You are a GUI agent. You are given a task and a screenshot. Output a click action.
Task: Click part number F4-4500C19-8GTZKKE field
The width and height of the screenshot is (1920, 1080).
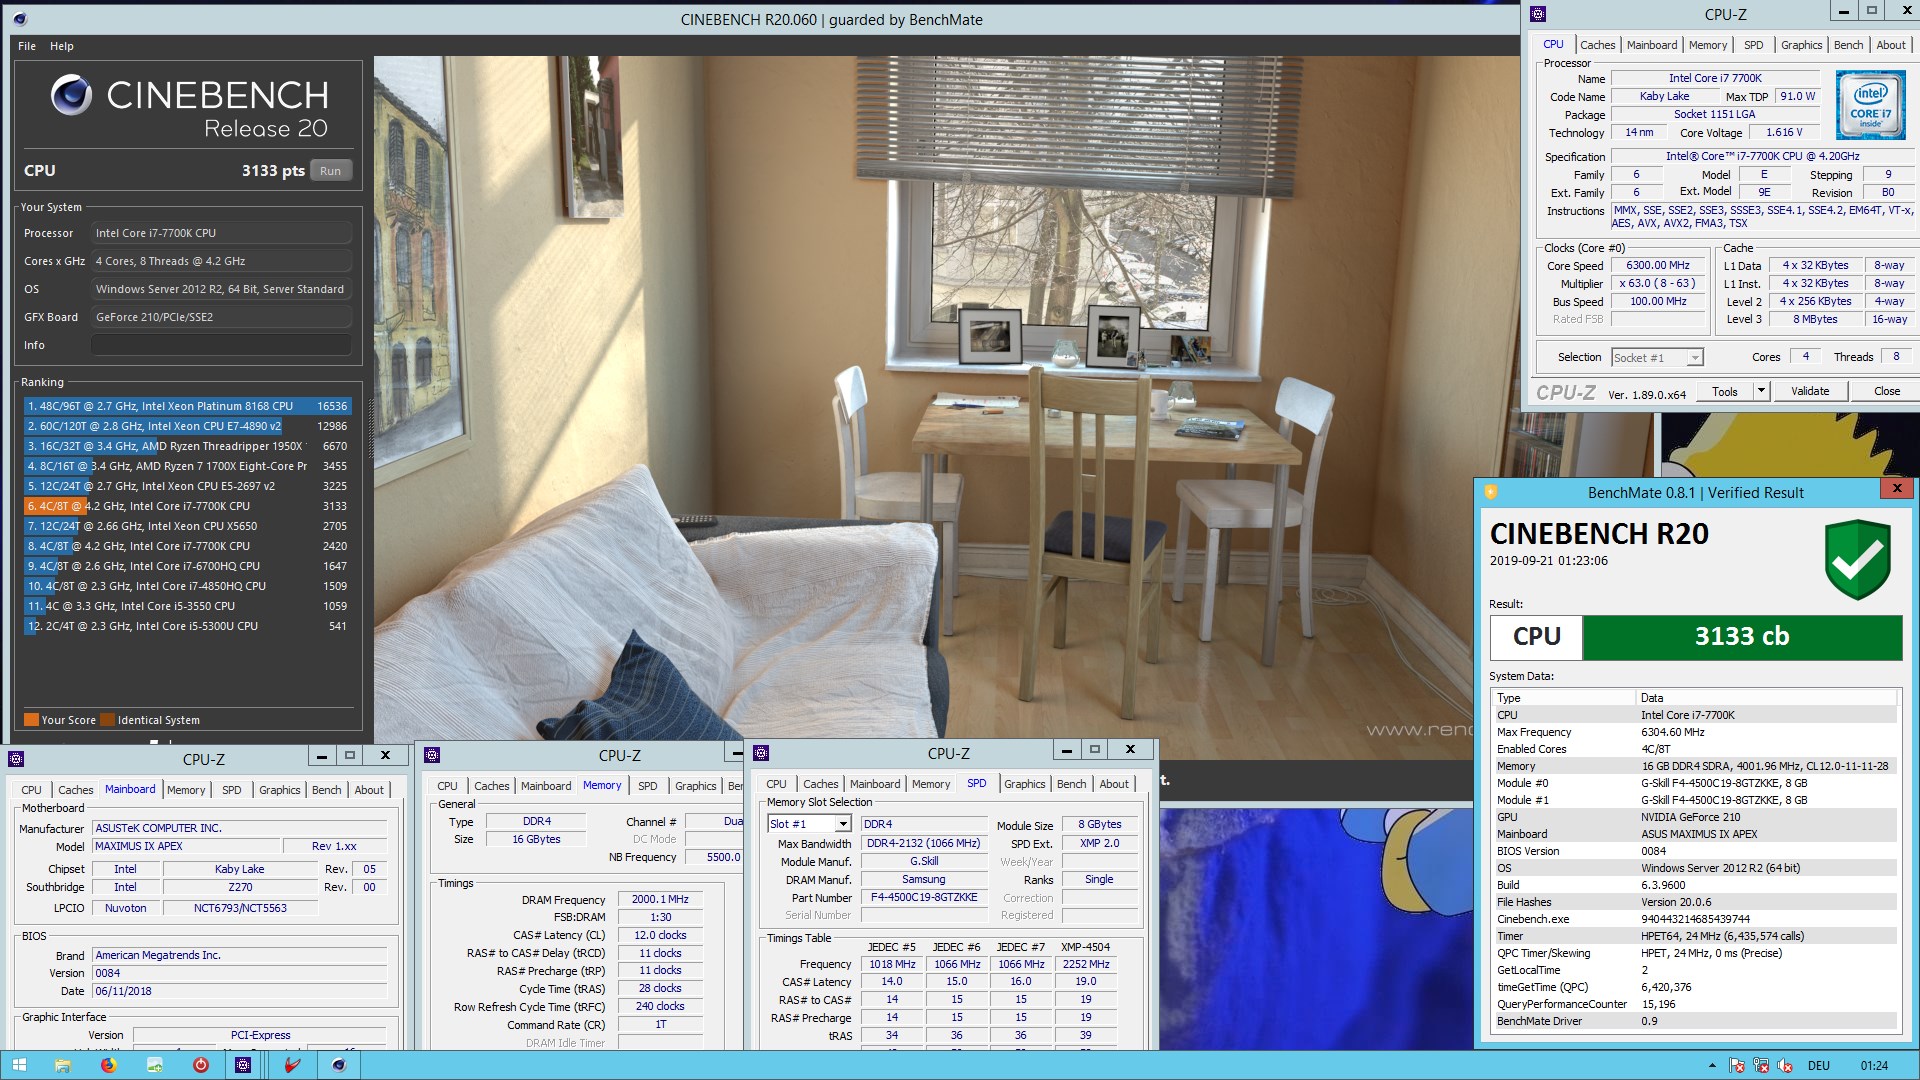924,898
